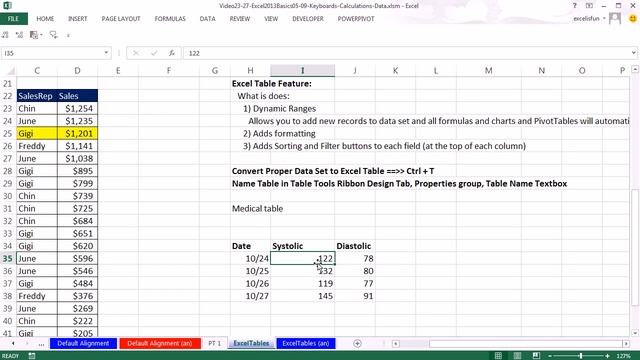
Task: Open the FORMULAS ribbon tab
Action: (170, 19)
